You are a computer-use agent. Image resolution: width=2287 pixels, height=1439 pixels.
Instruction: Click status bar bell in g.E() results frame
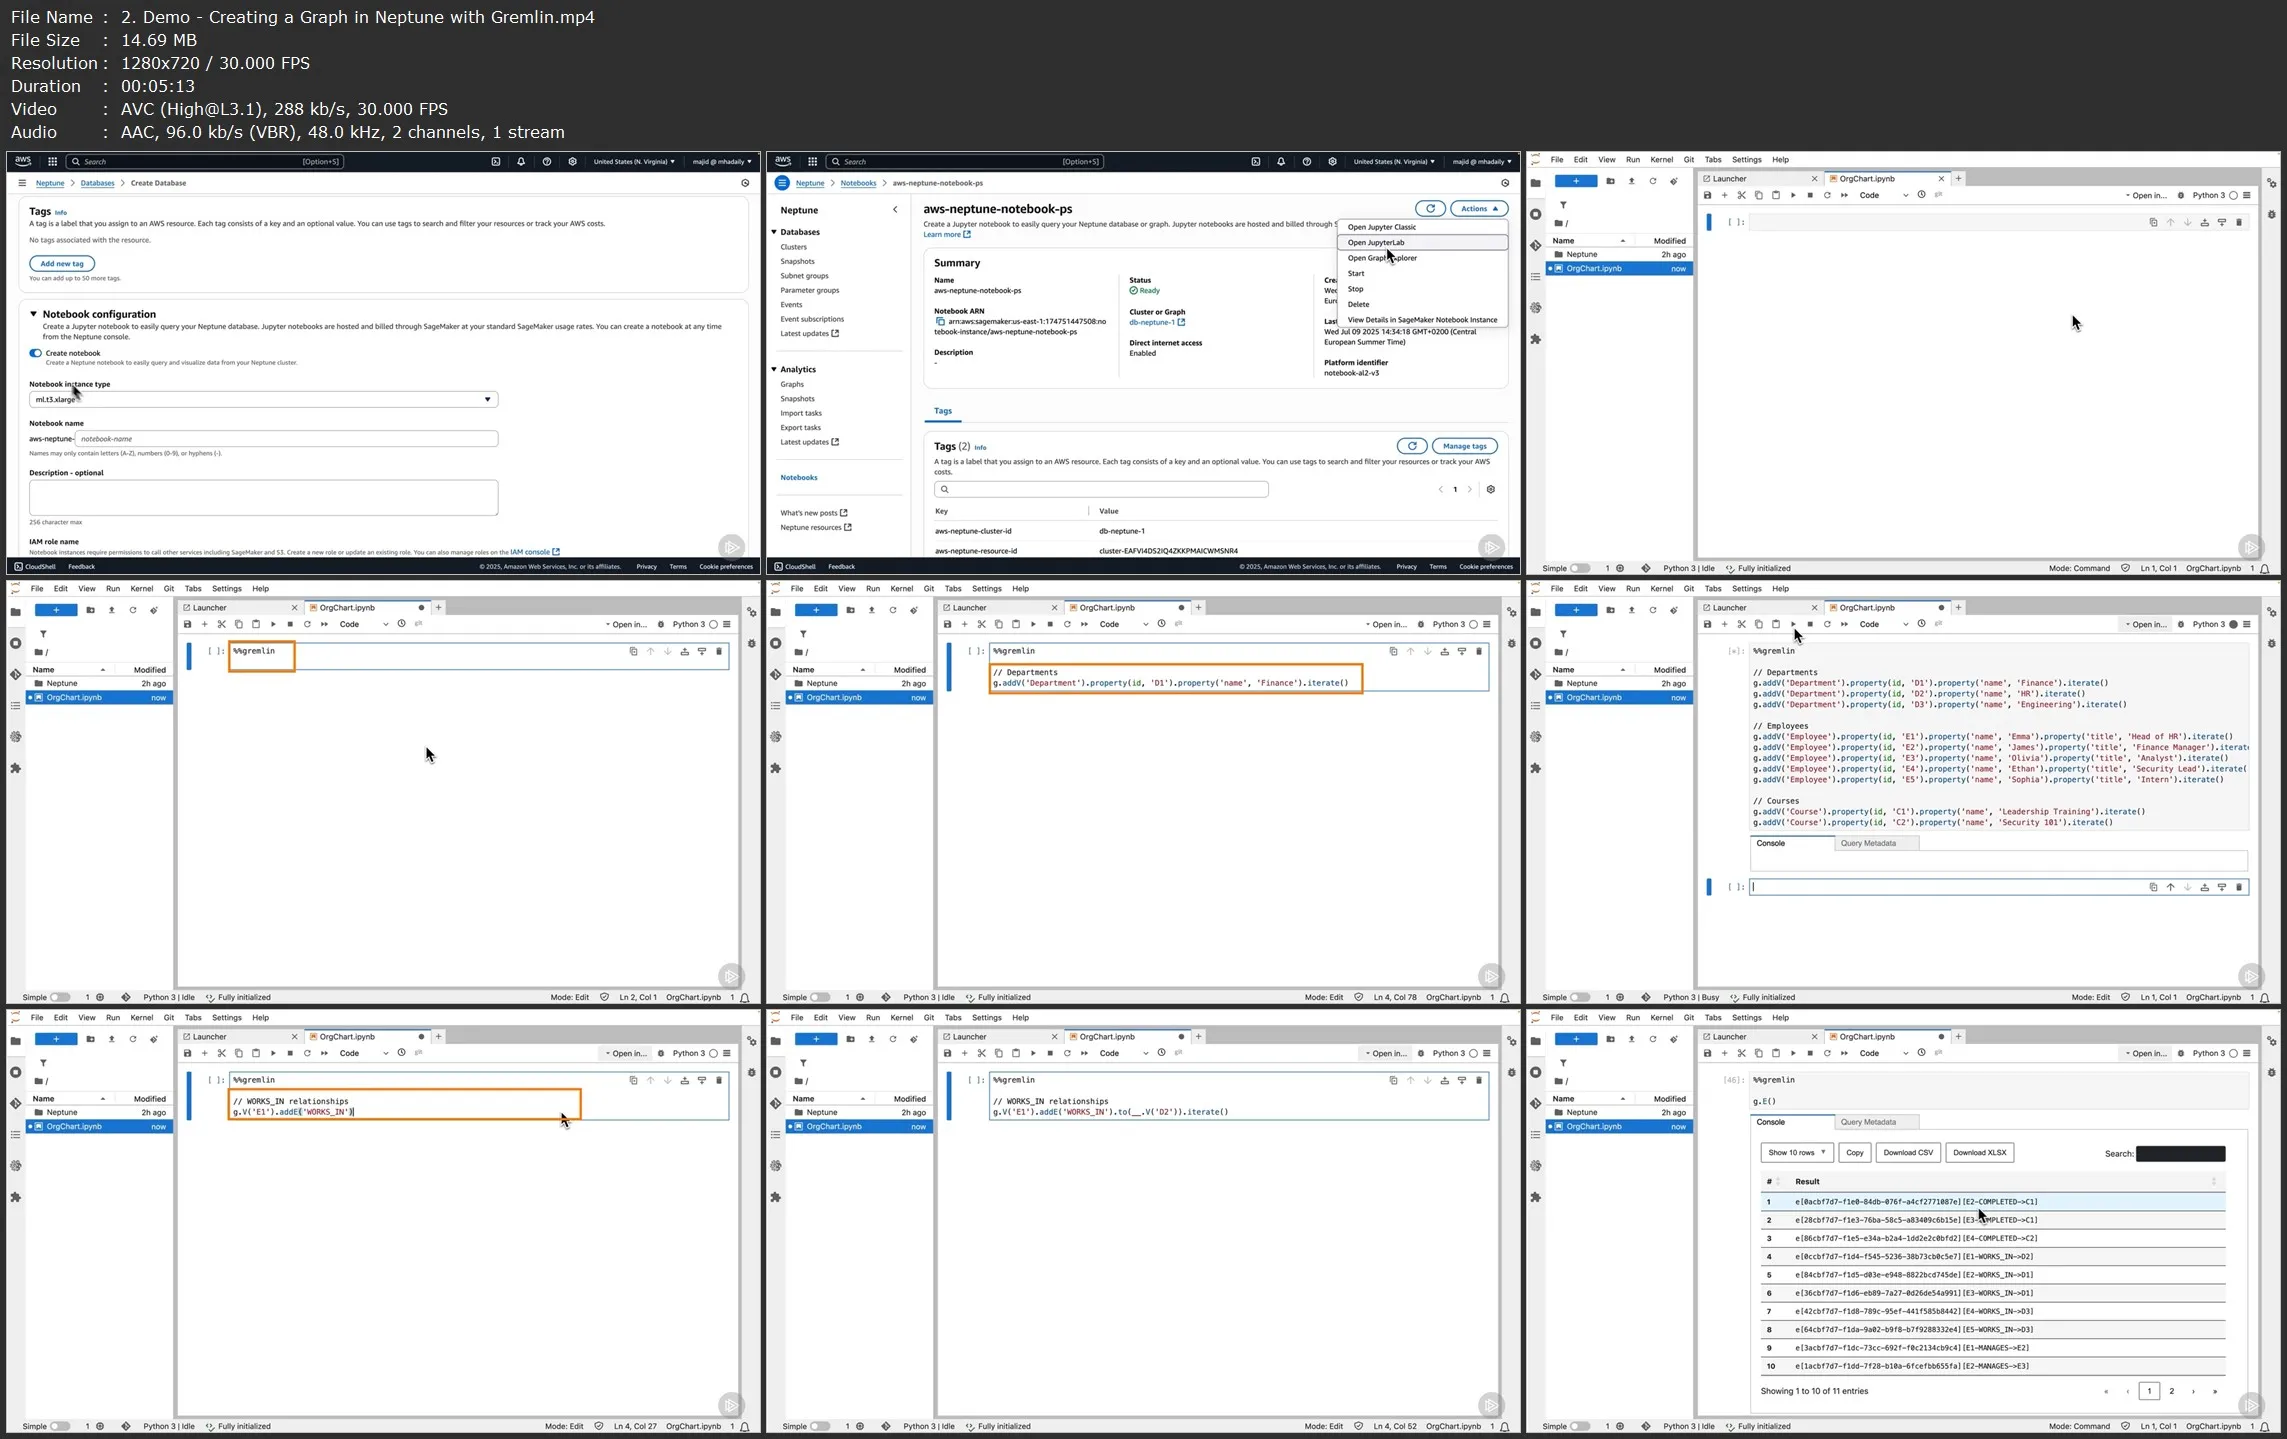[2265, 1427]
